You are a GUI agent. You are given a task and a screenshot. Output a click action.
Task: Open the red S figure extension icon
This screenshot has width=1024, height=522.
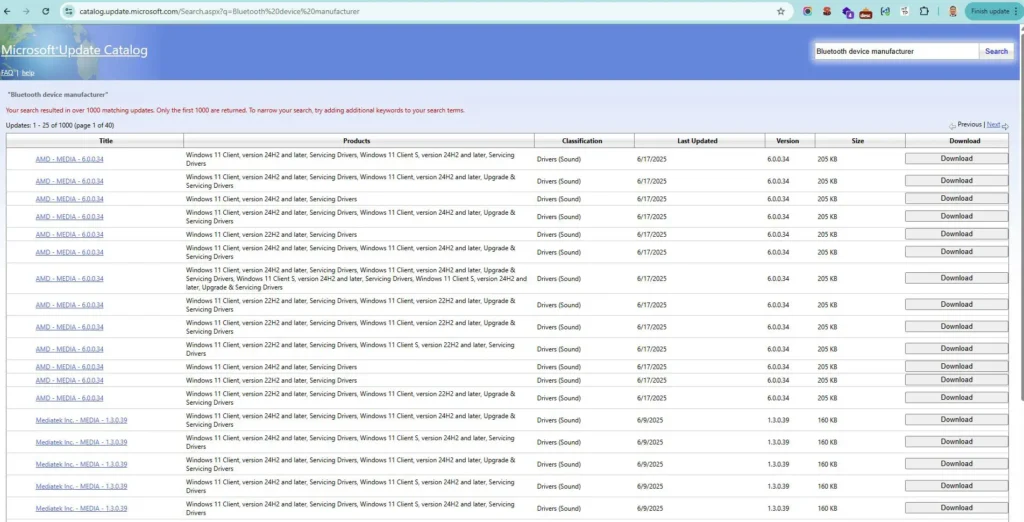click(x=827, y=11)
